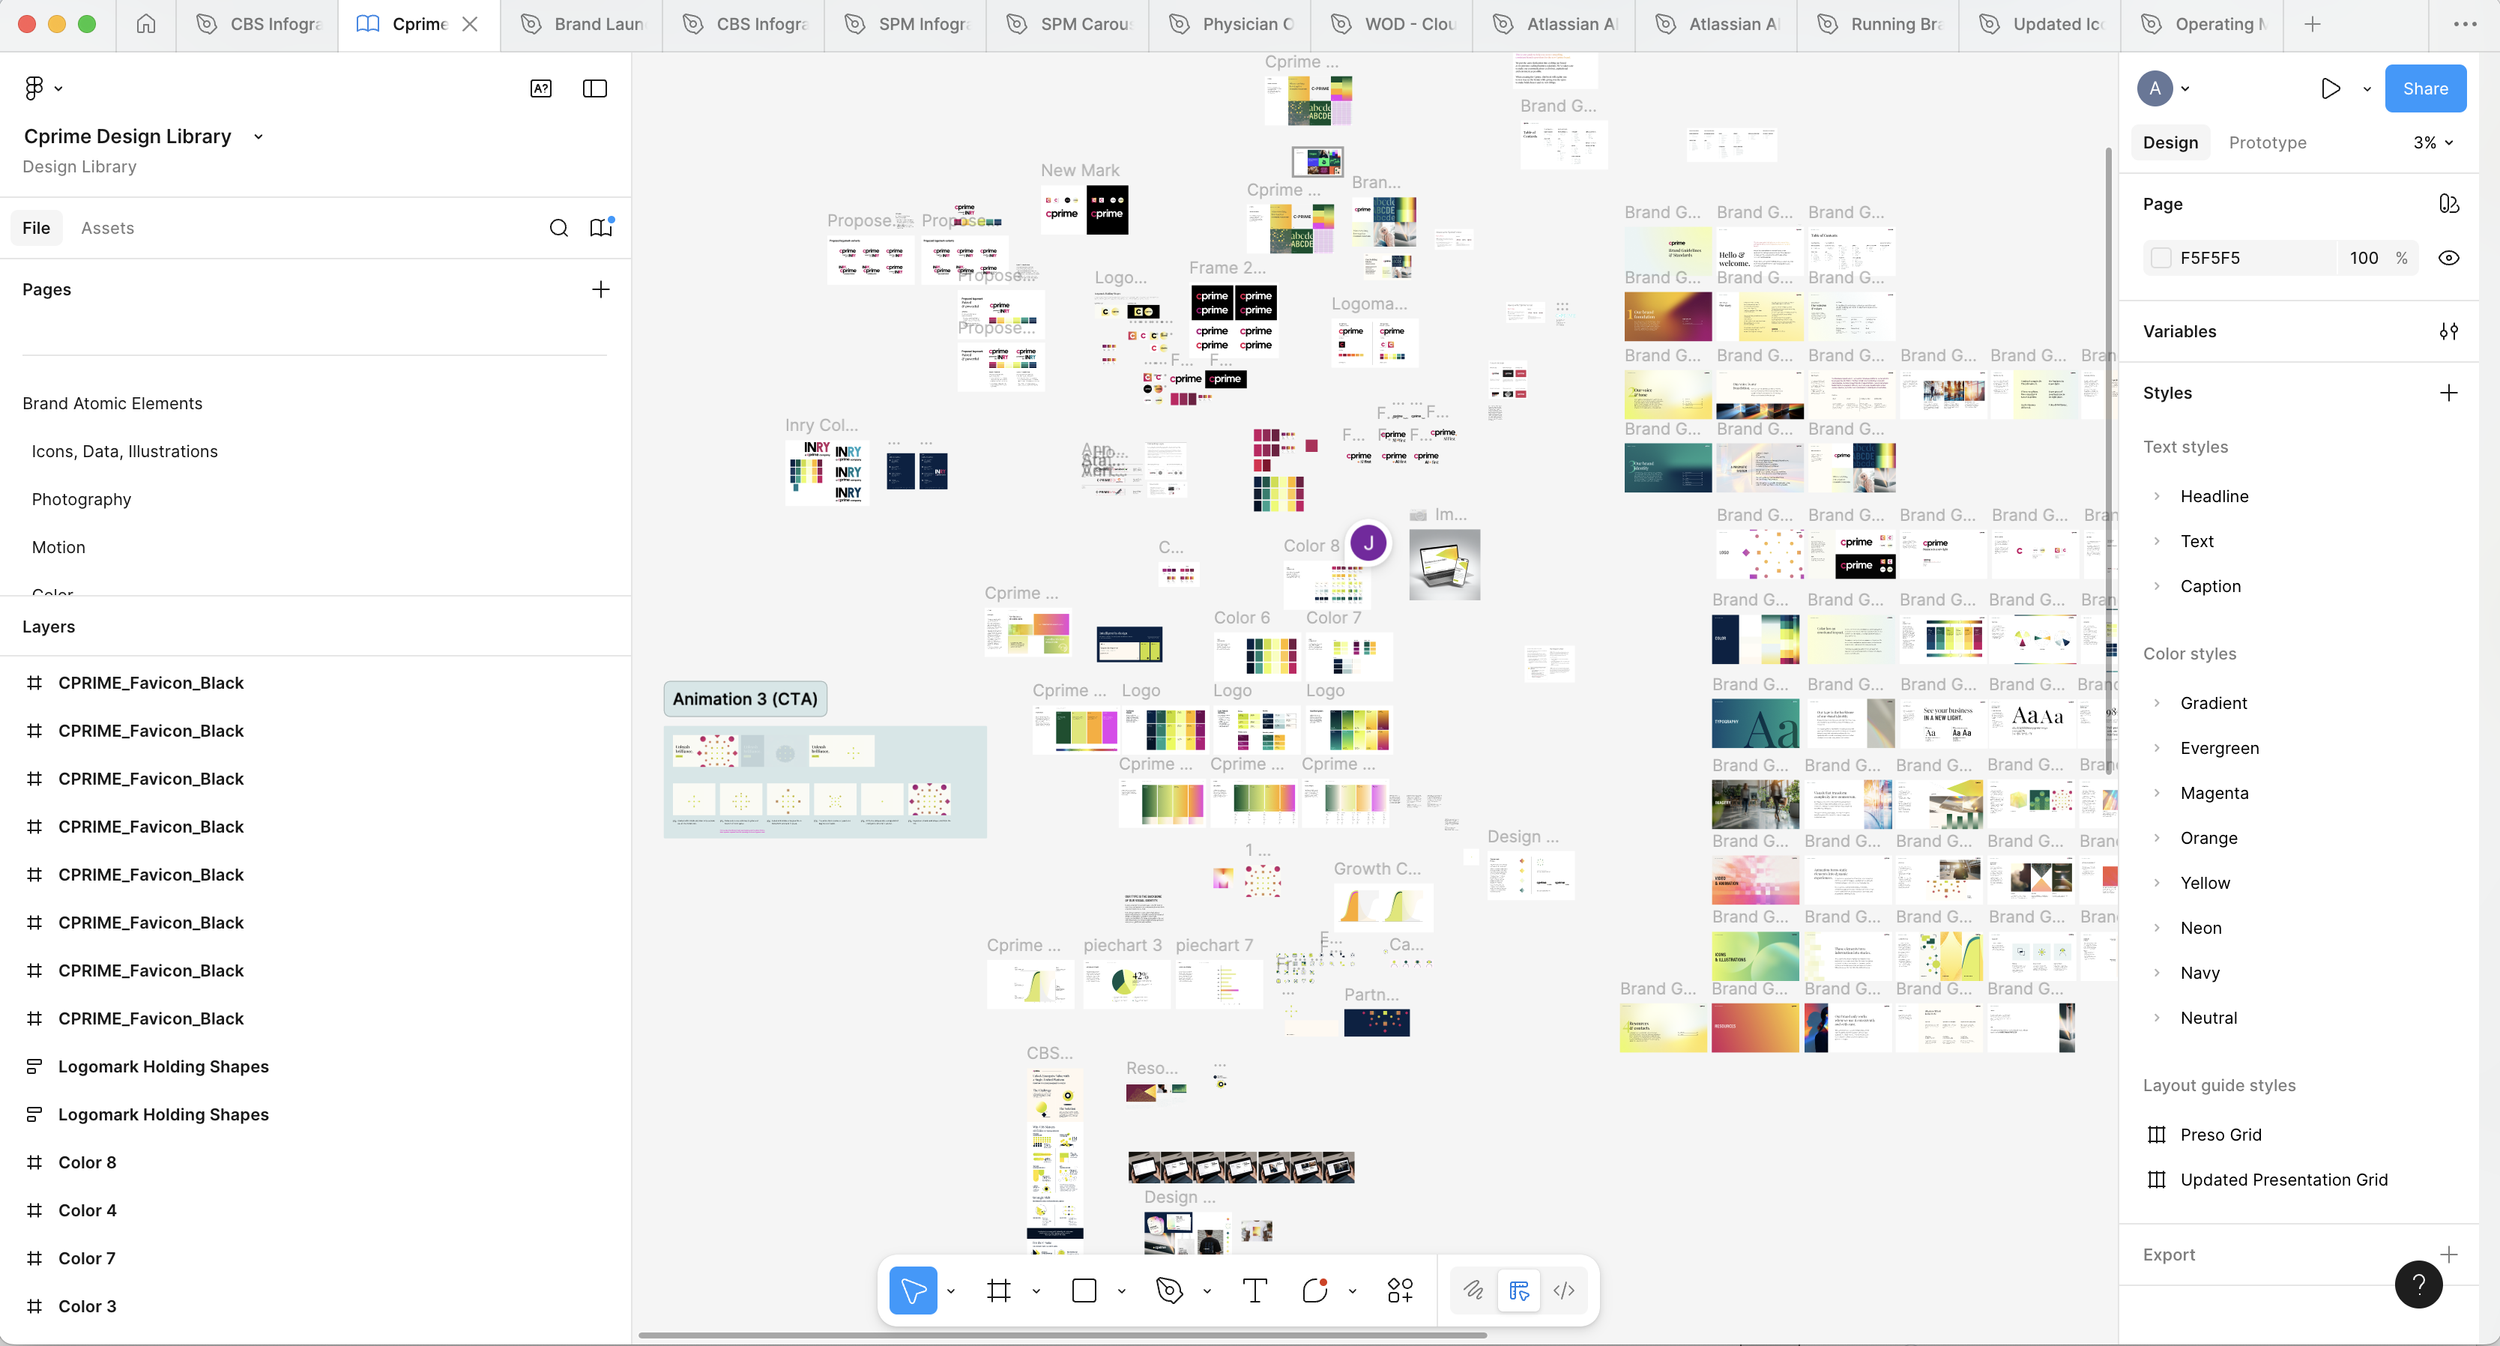Switch to the Assets tab
Screen dimensions: 2500x1346
click(x=107, y=228)
